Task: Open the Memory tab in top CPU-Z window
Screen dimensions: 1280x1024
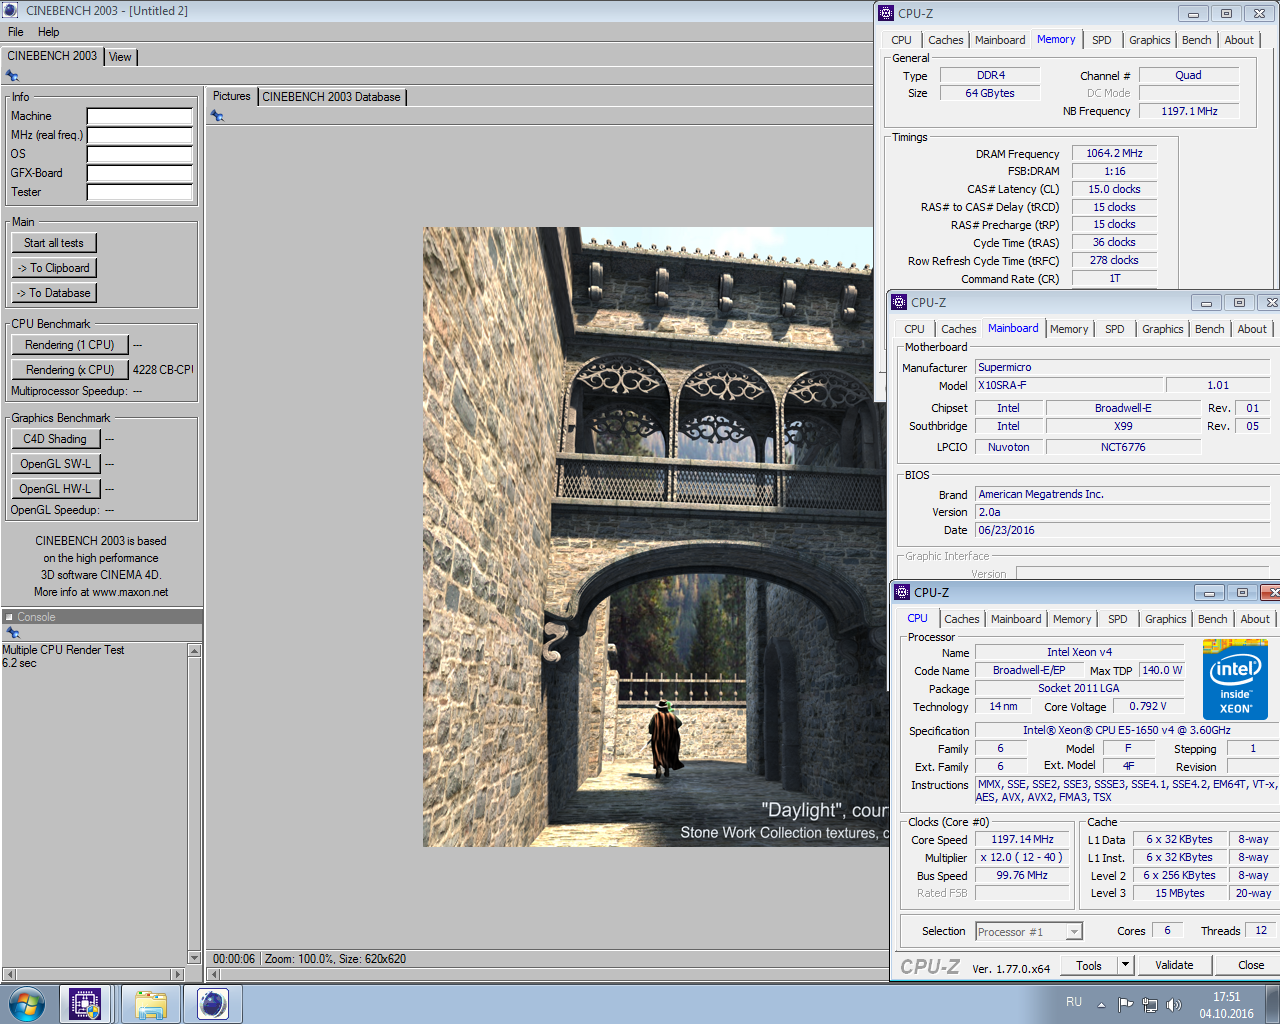Action: coord(1056,39)
